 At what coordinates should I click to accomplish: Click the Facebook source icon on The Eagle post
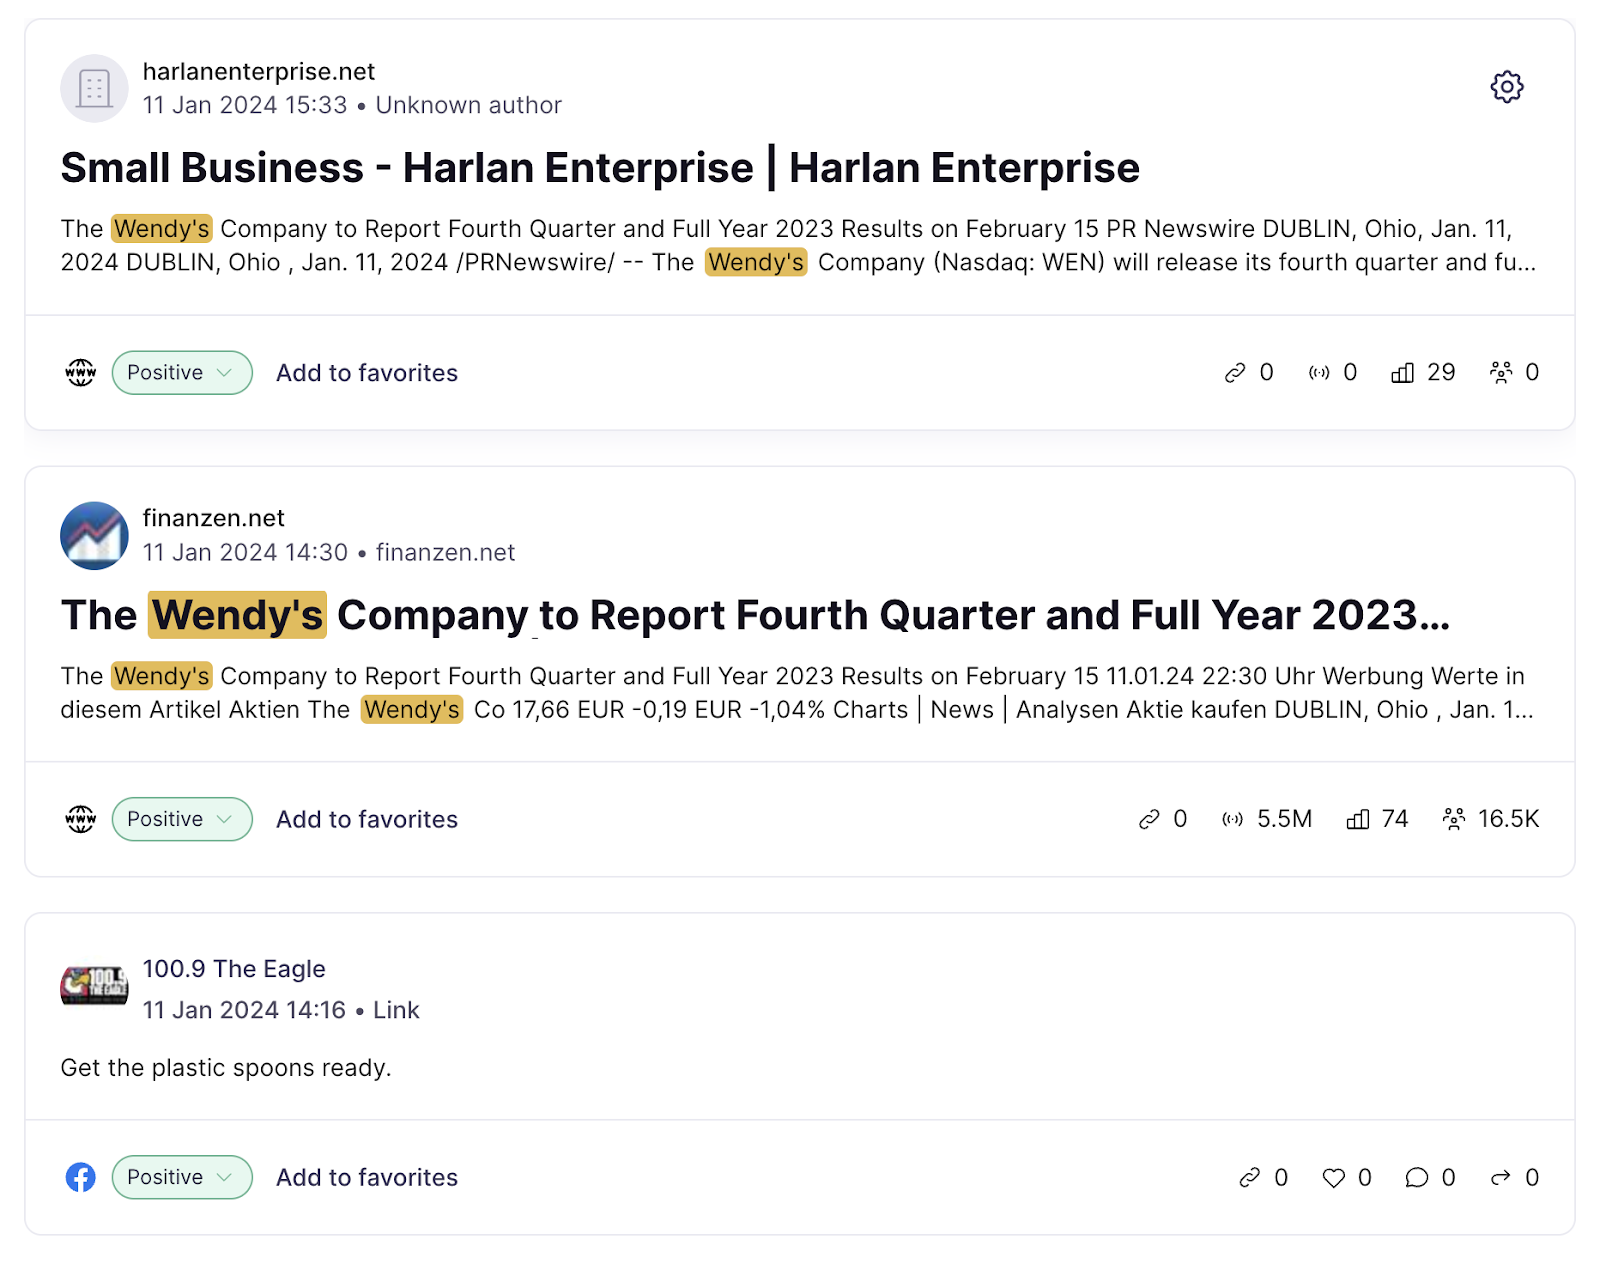coord(81,1177)
